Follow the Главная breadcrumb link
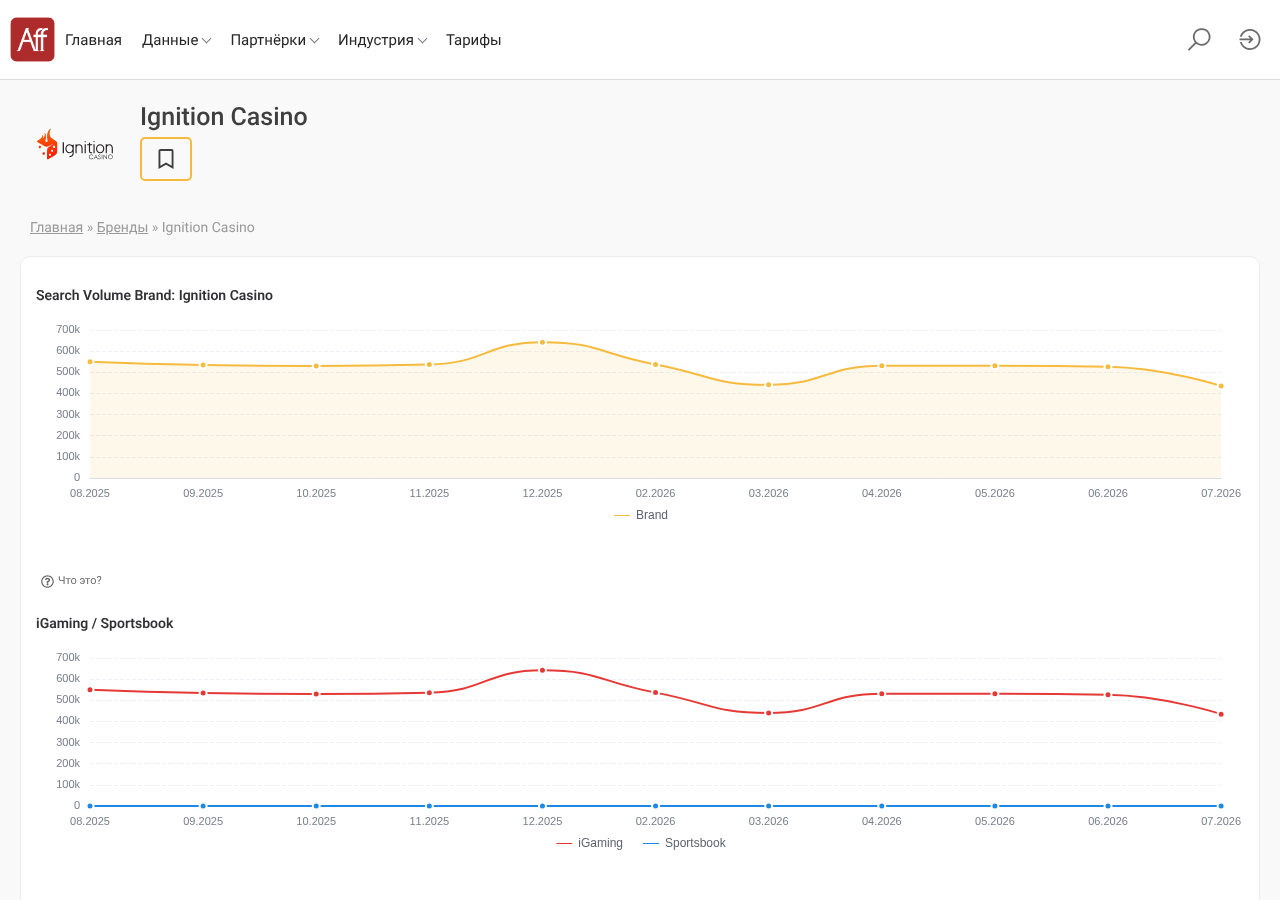 point(56,227)
